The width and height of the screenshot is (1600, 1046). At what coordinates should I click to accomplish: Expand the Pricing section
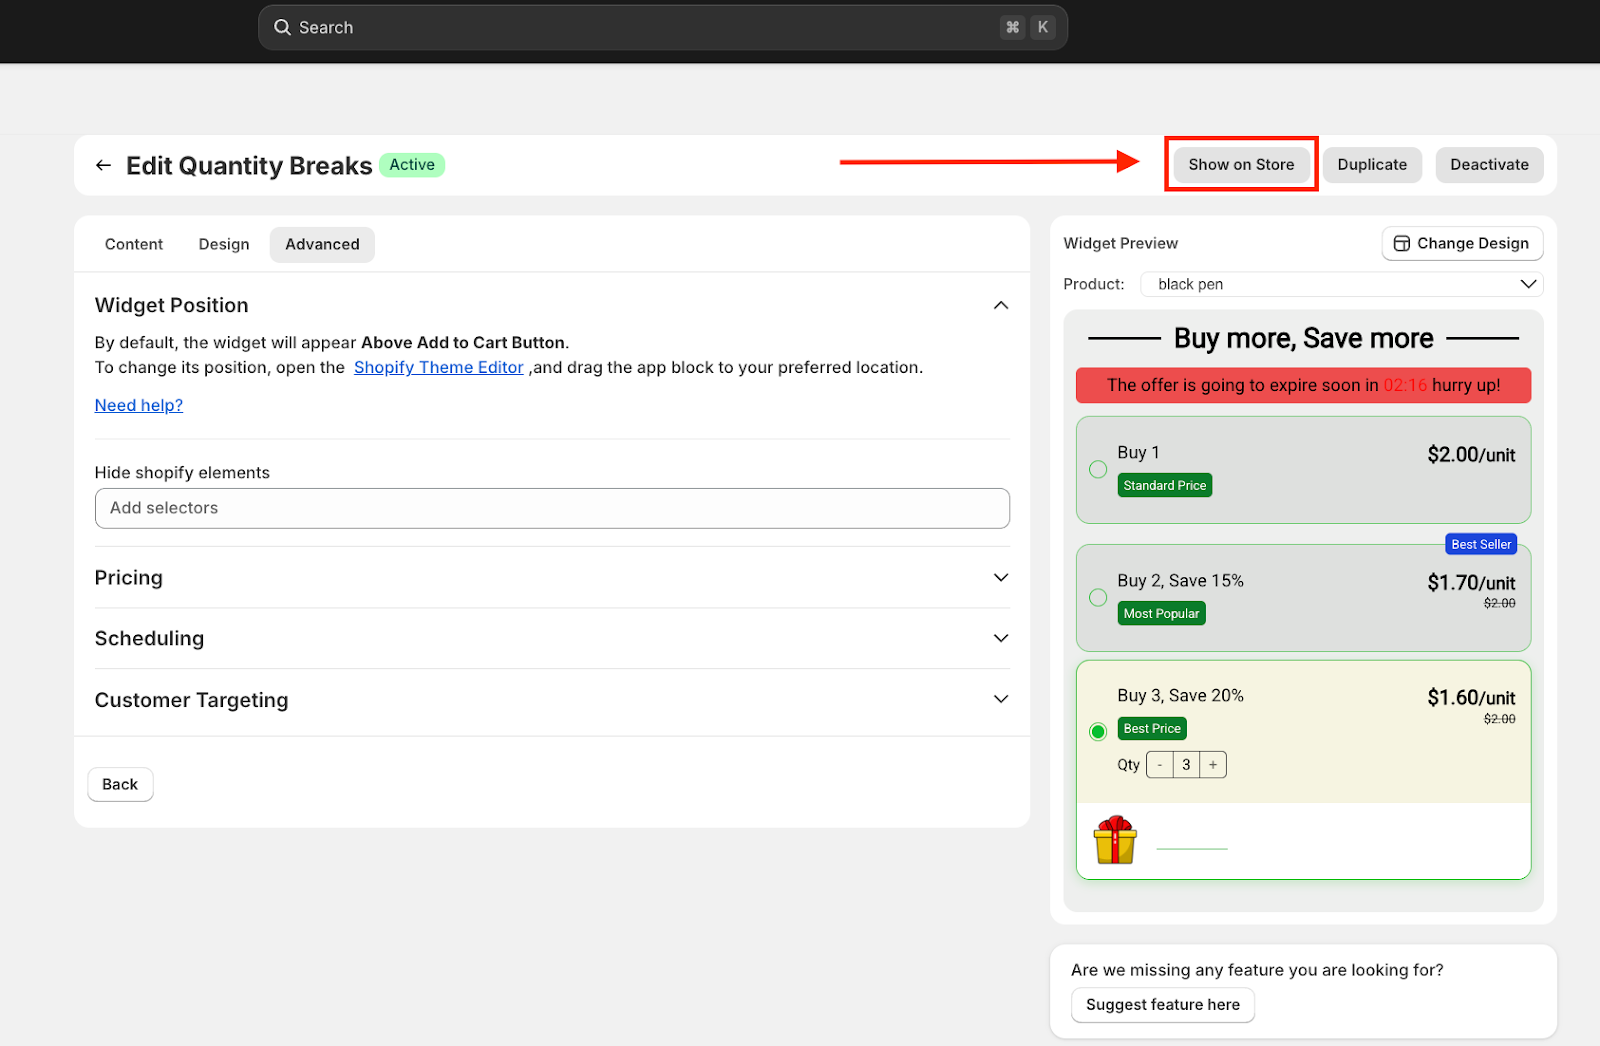tap(1000, 578)
